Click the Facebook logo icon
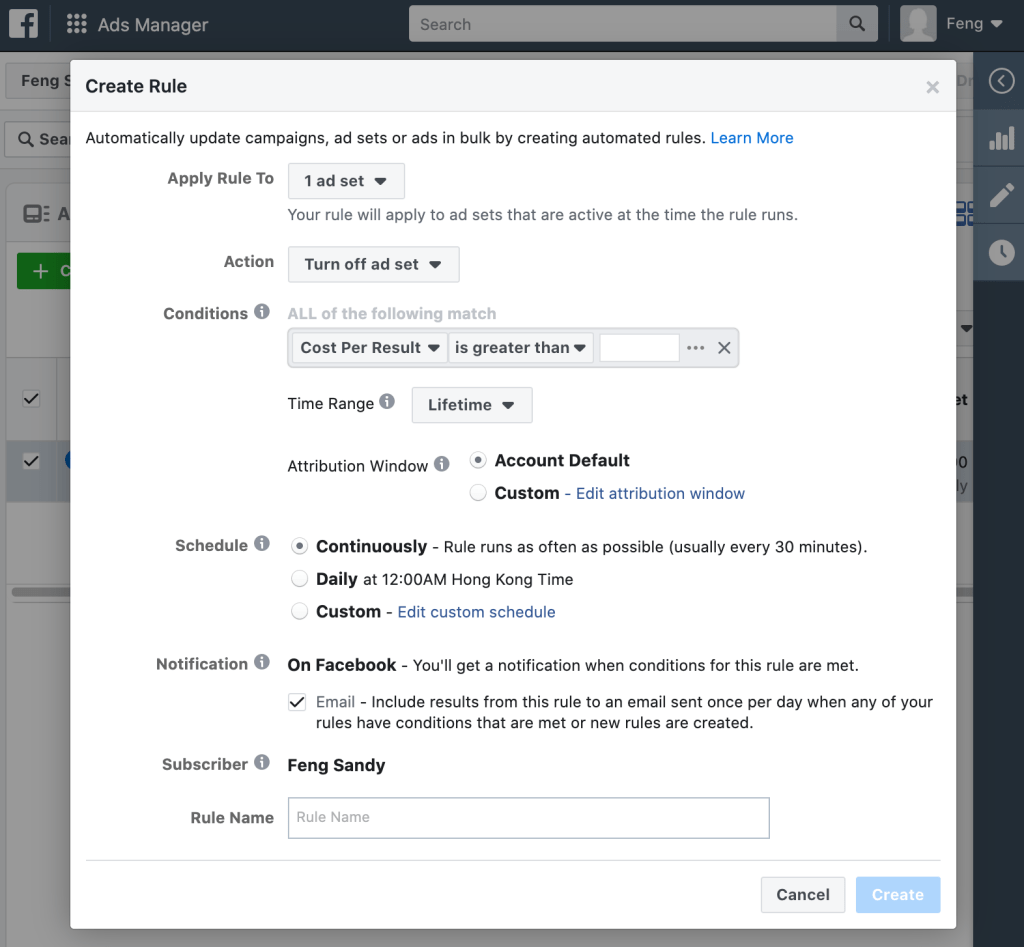 click(23, 24)
